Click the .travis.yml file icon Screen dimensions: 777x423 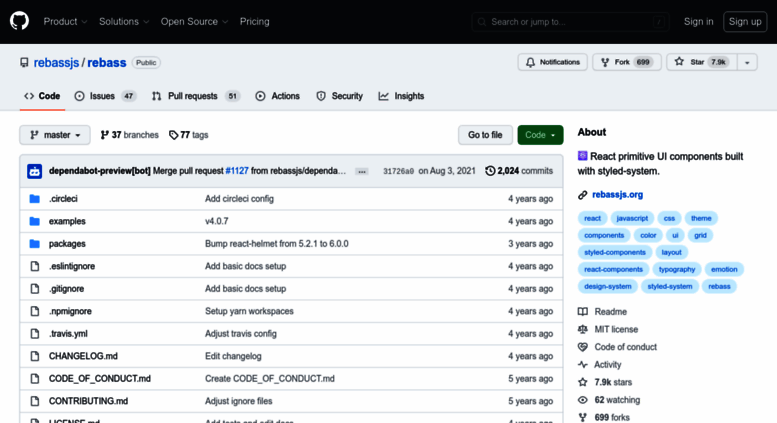tap(35, 334)
